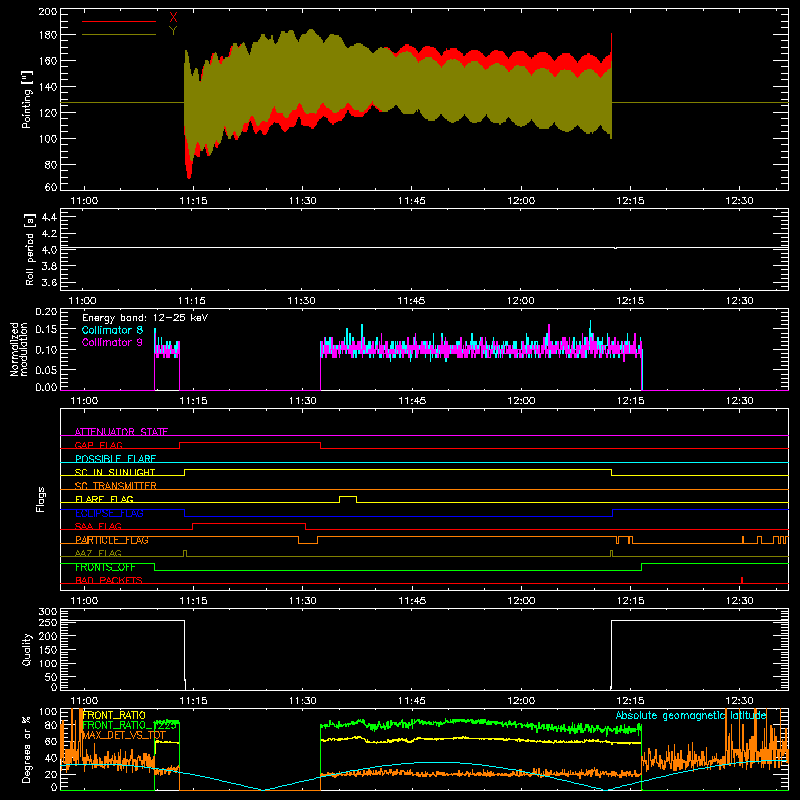
Task: Click the 'X' legend label
Action: click(173, 17)
